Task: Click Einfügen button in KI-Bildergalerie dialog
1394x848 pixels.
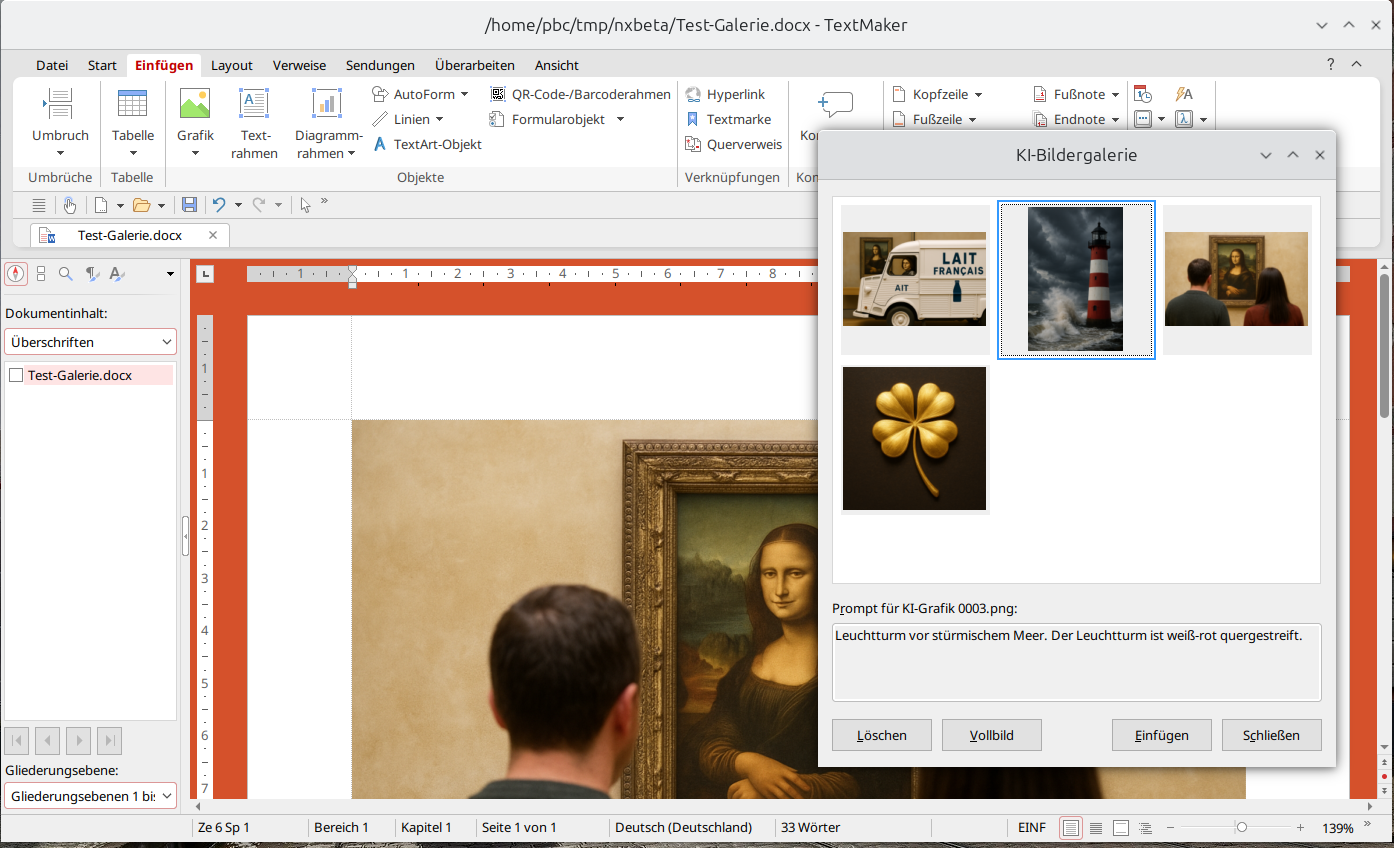Action: (1162, 735)
